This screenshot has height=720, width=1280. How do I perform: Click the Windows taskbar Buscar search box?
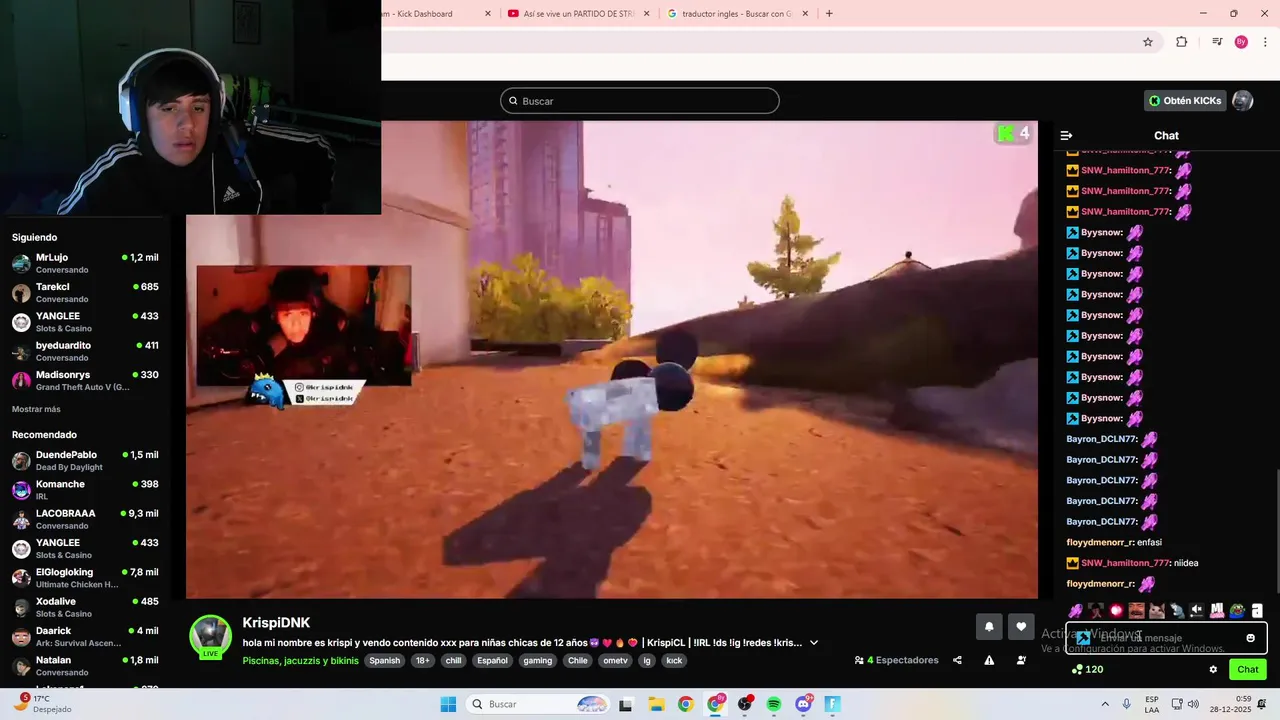[x=539, y=704]
